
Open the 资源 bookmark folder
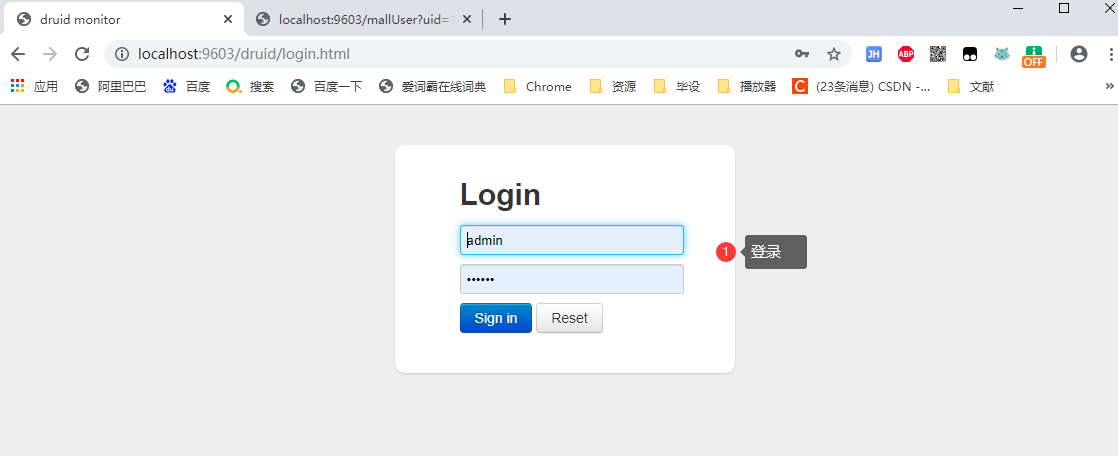pos(613,87)
